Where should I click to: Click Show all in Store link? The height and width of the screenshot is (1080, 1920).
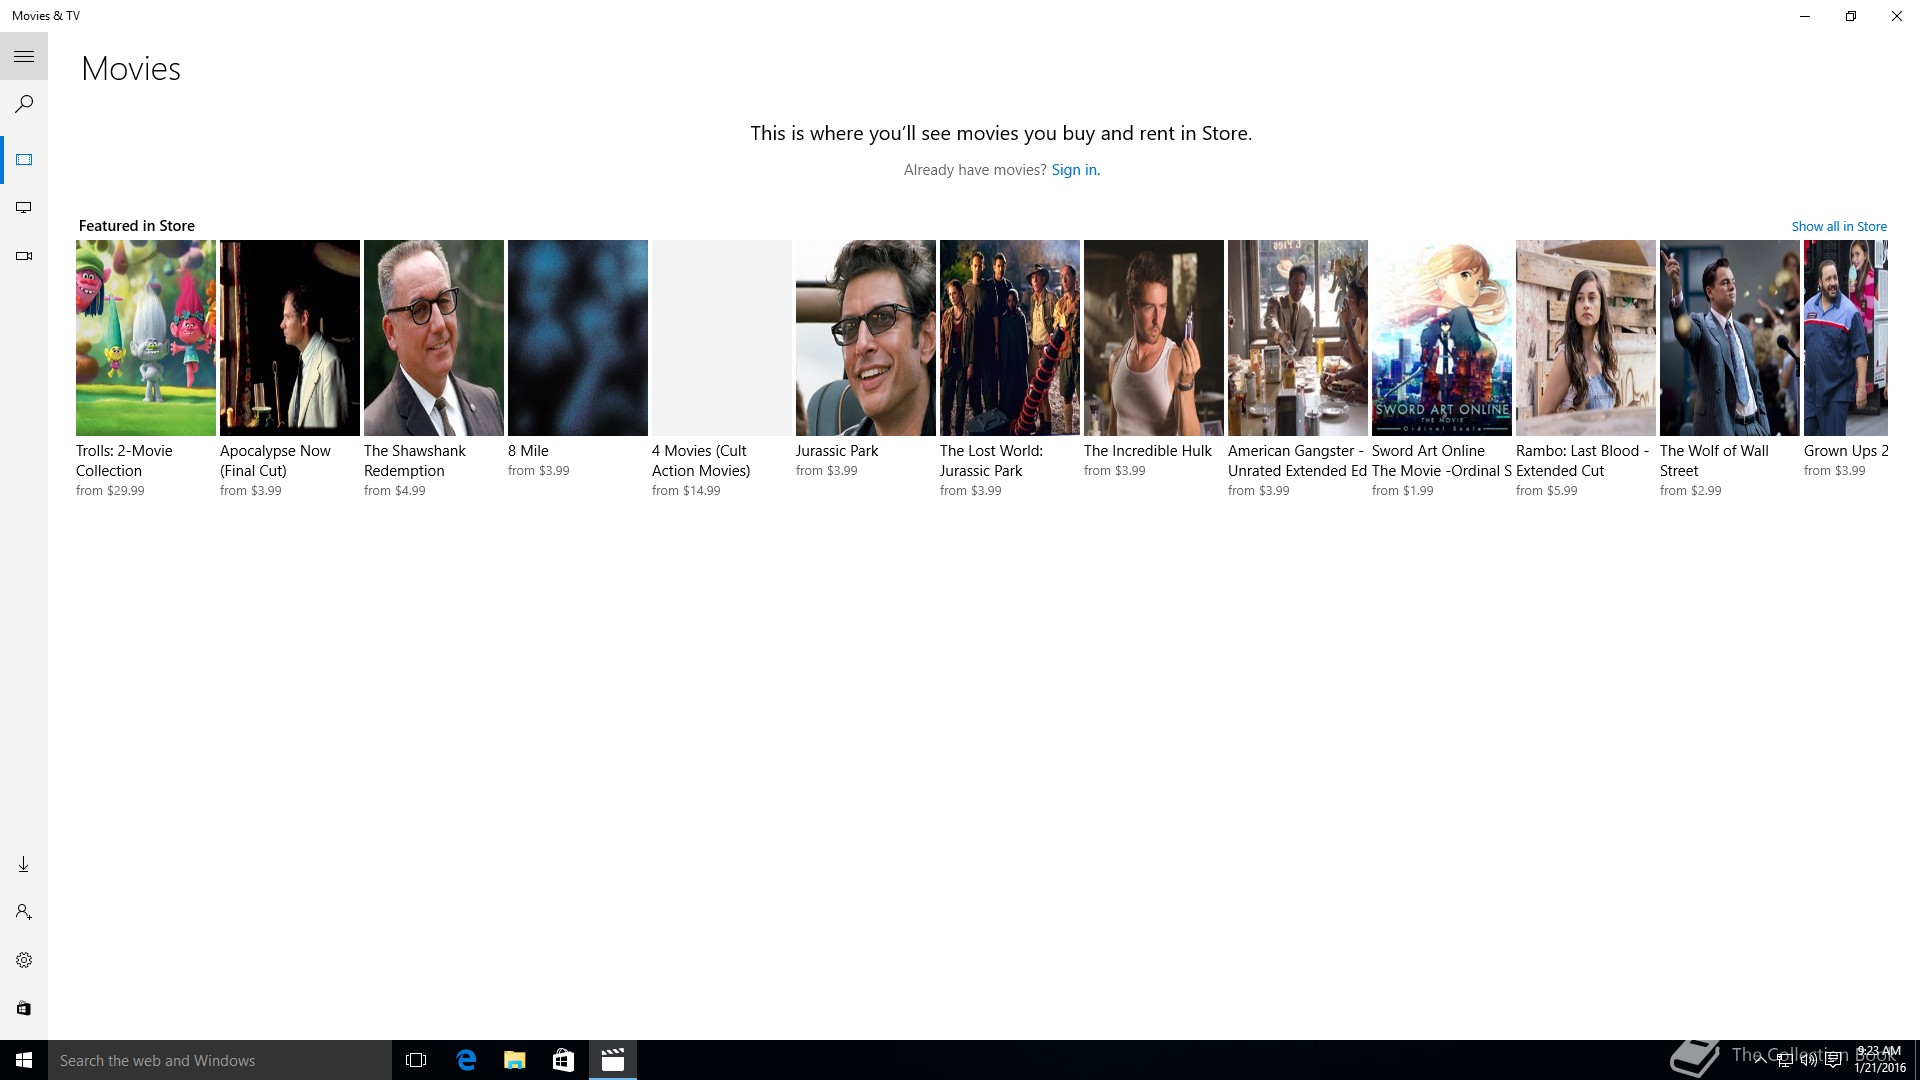click(1839, 227)
